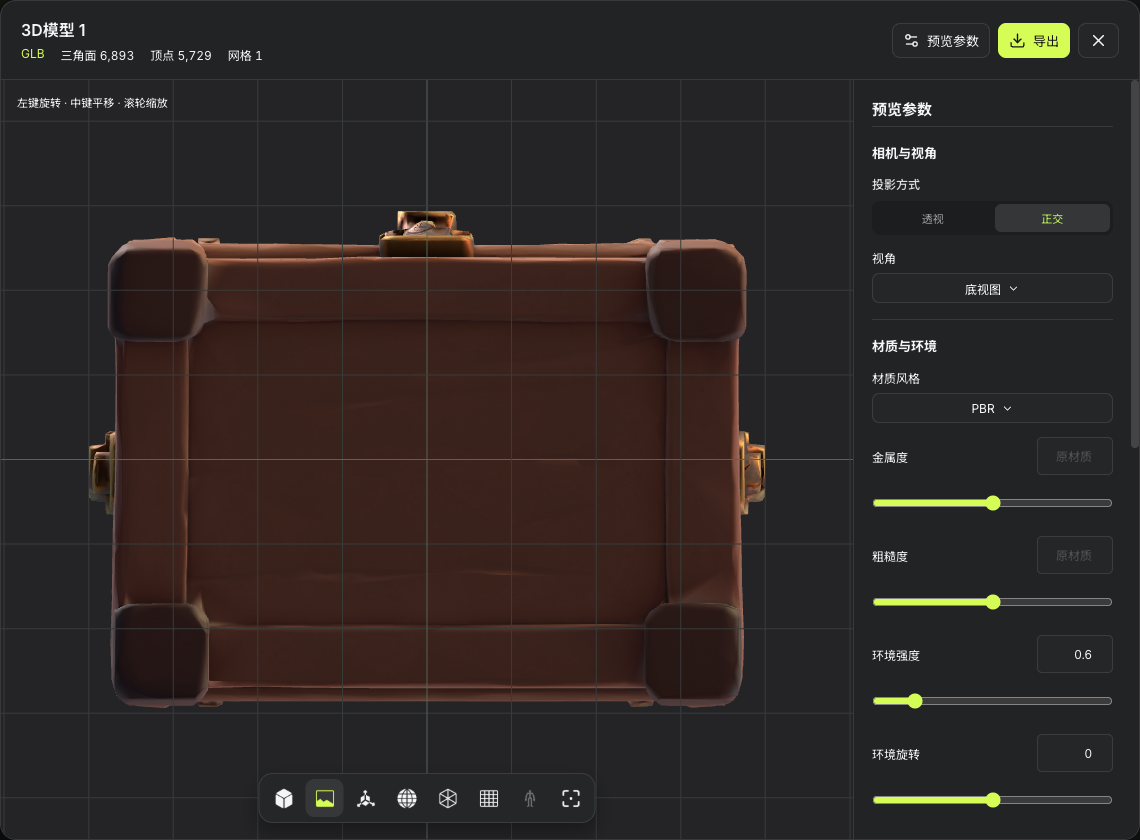Toggle the globe environment icon
The width and height of the screenshot is (1140, 840).
[407, 799]
